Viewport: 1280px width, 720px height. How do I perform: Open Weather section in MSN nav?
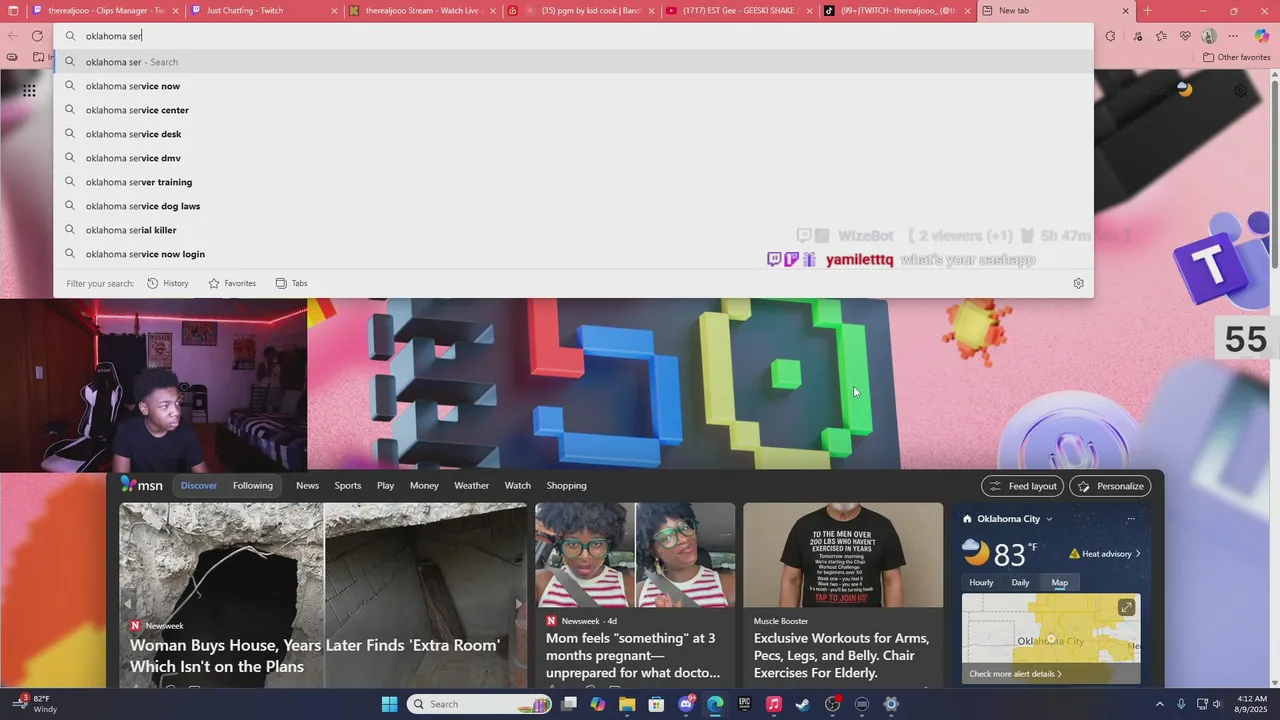(x=472, y=486)
